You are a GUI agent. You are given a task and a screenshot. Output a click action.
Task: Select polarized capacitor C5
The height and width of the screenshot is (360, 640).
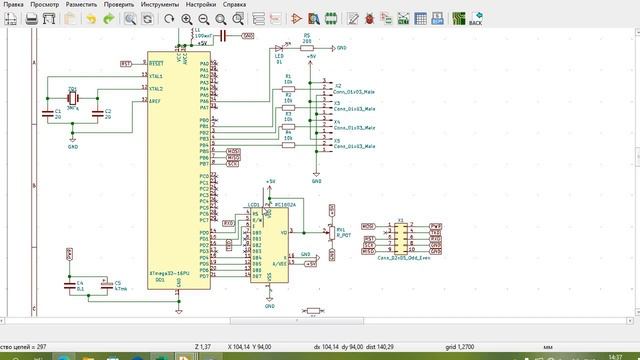107,285
